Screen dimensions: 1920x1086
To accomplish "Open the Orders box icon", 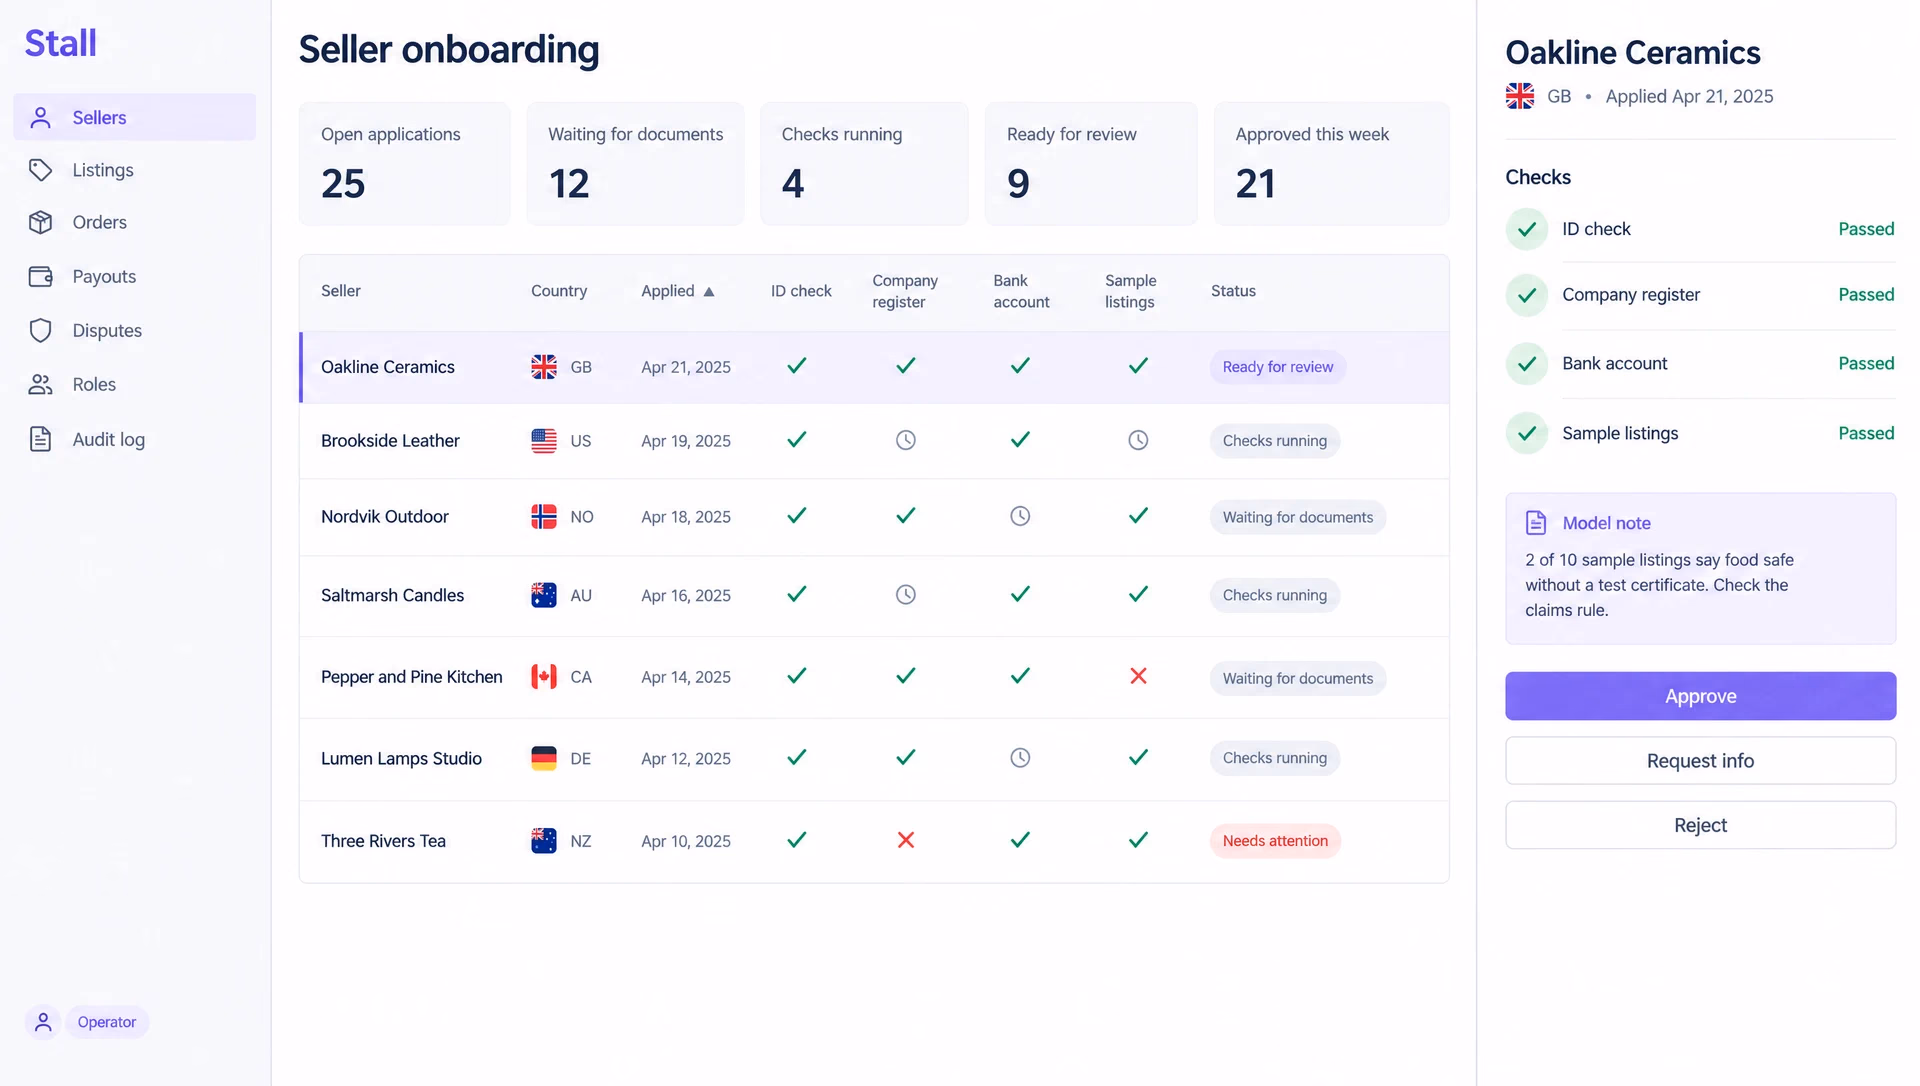I will tap(40, 222).
